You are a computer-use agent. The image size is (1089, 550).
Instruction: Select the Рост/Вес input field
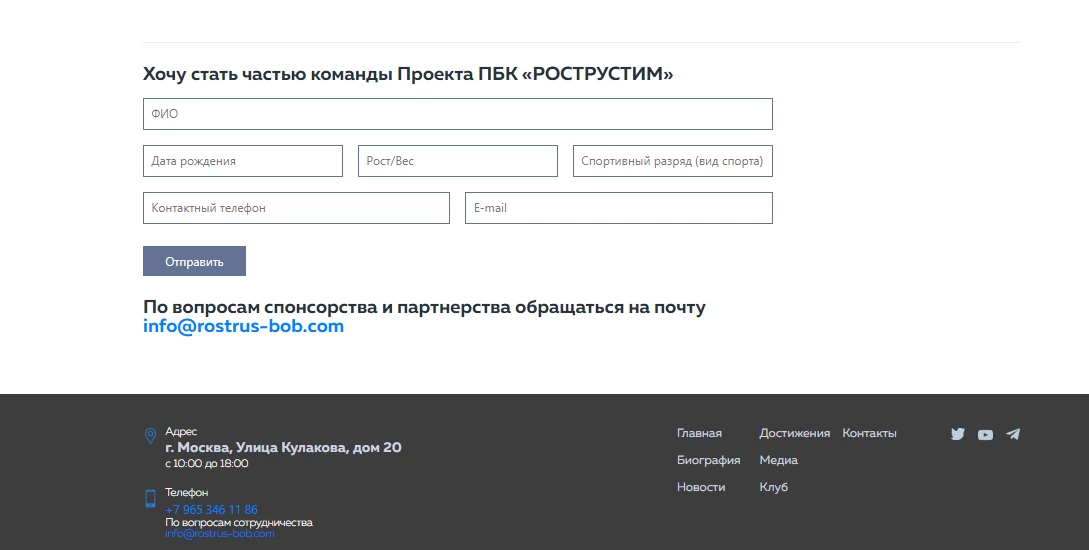(x=458, y=161)
